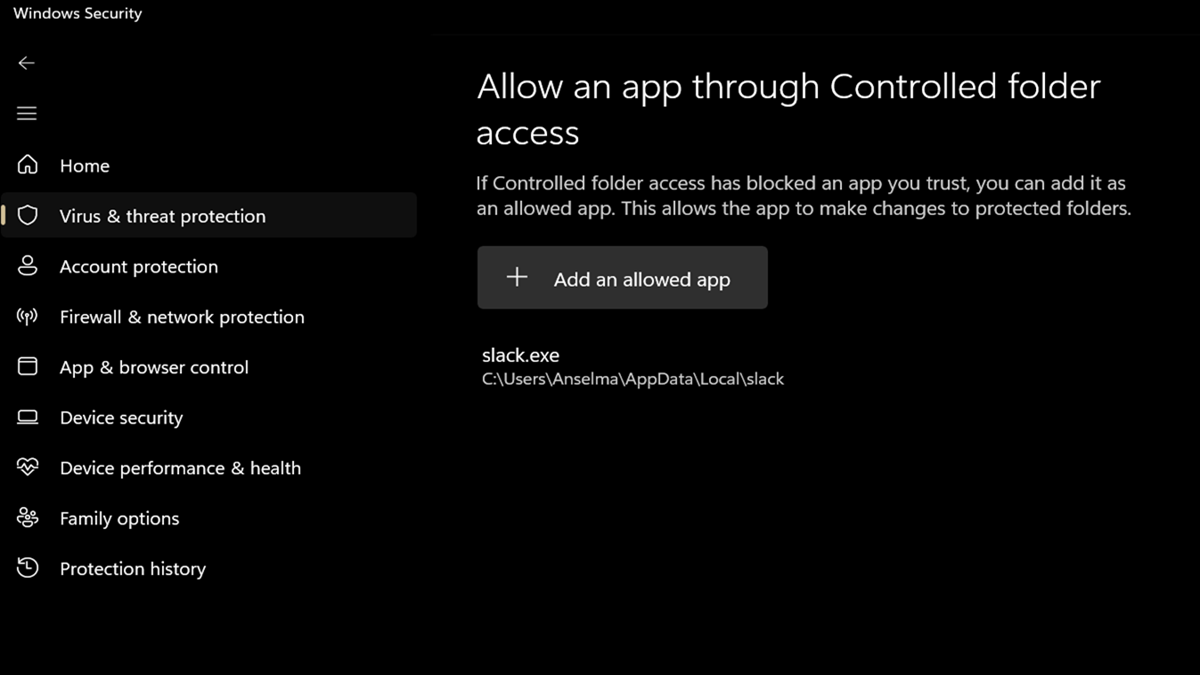Click the Add an allowed app button

[622, 278]
